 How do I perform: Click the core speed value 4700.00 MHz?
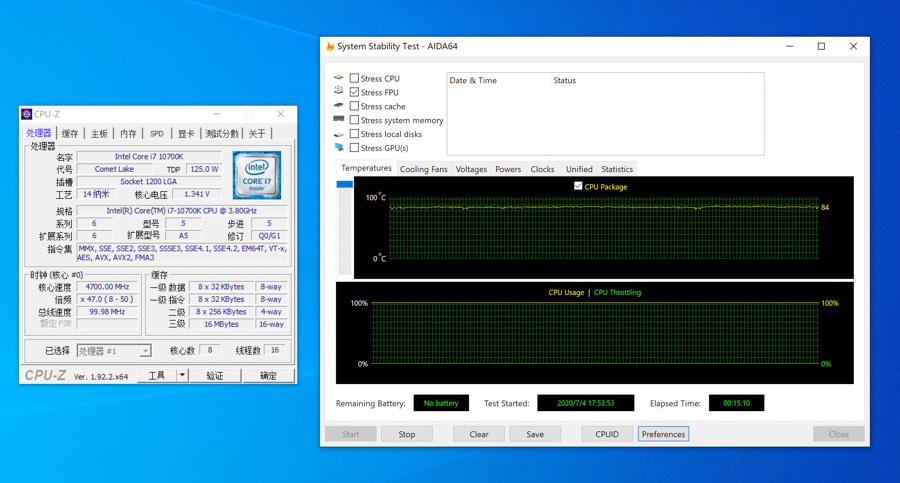point(107,287)
